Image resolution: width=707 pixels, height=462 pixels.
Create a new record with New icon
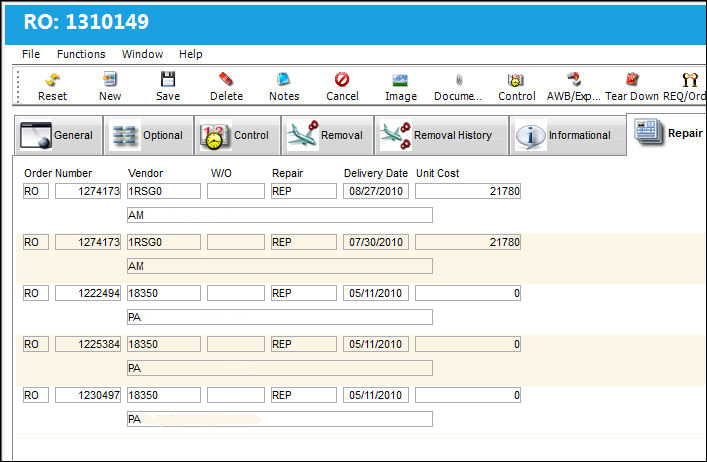(x=110, y=79)
